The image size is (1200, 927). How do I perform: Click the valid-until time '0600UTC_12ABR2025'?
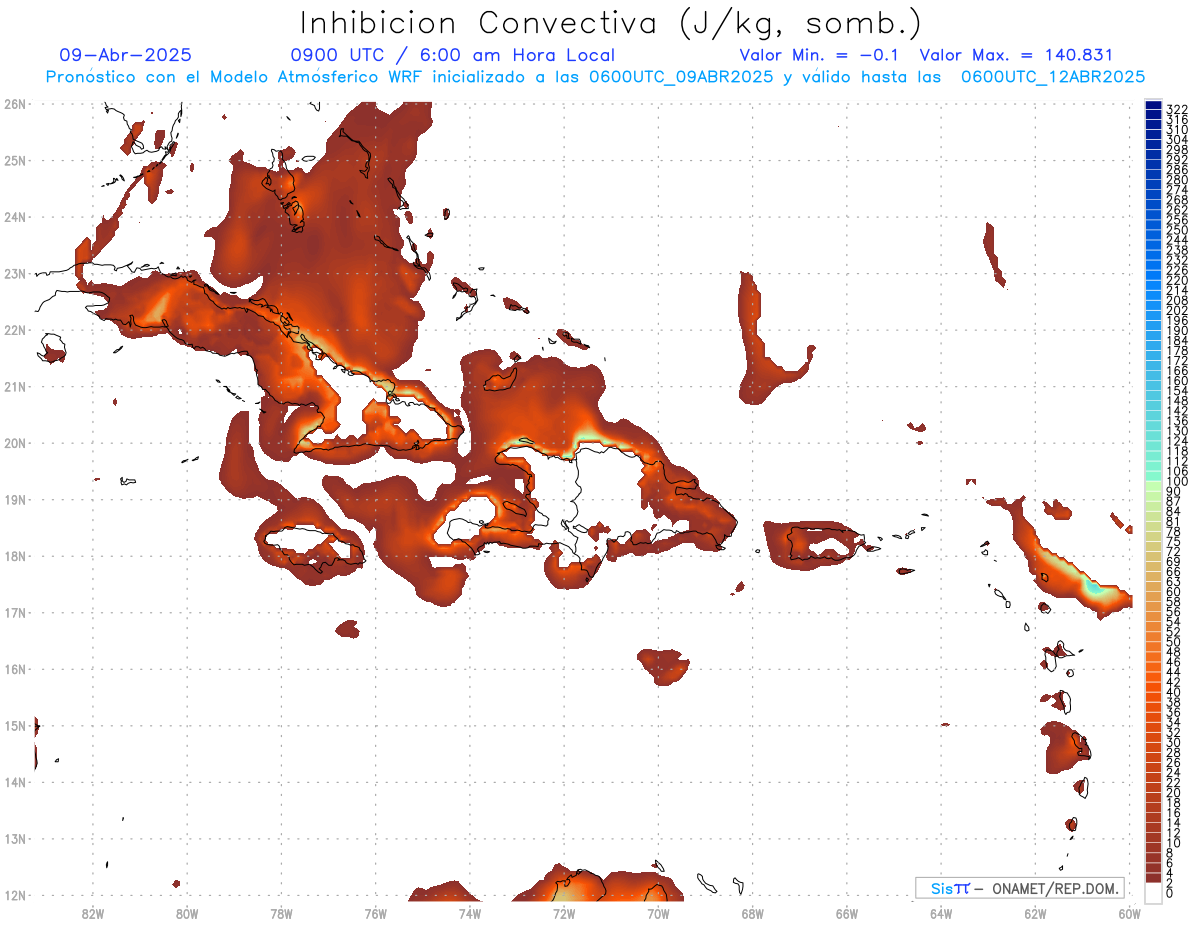[1053, 76]
